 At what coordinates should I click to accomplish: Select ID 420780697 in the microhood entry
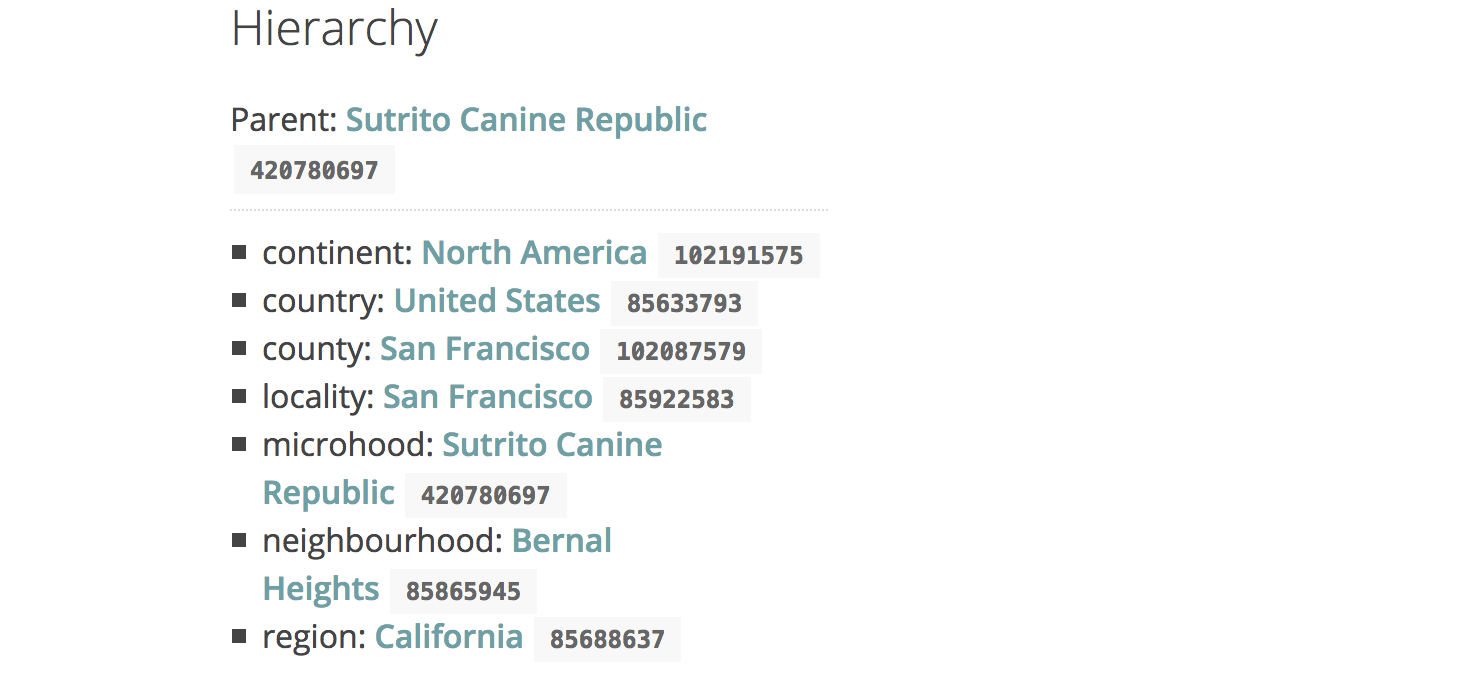tap(486, 495)
